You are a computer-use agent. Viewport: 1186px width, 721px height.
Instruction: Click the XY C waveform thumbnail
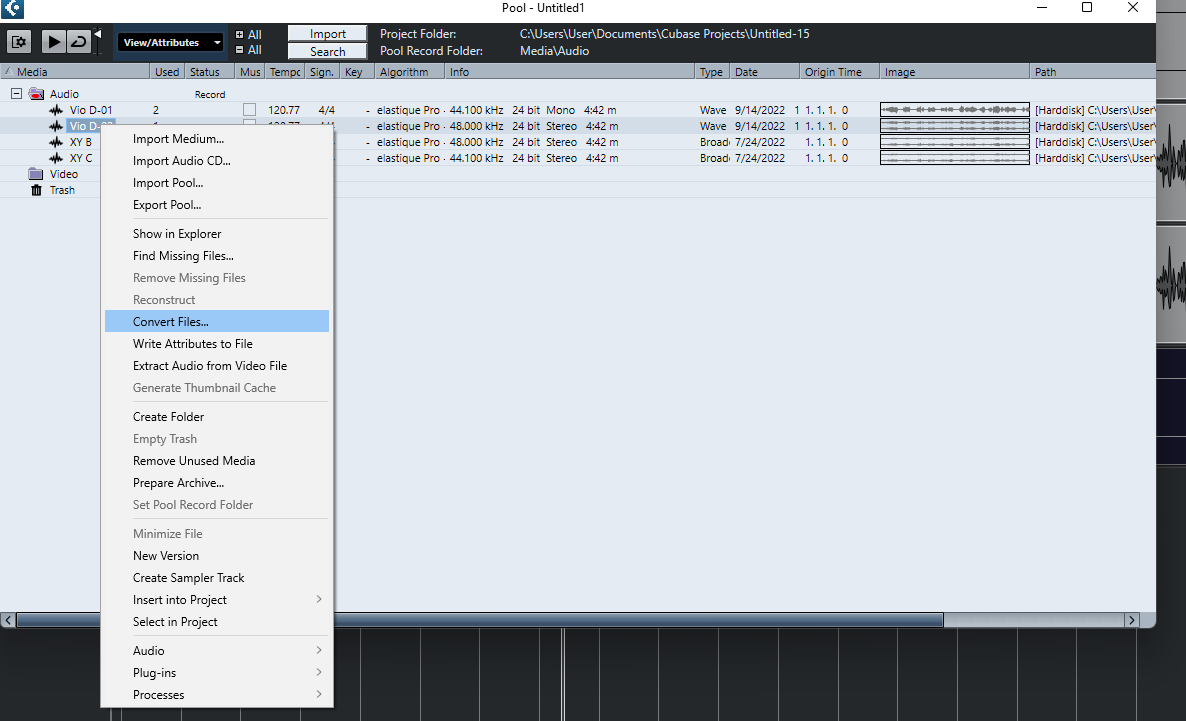tap(955, 158)
